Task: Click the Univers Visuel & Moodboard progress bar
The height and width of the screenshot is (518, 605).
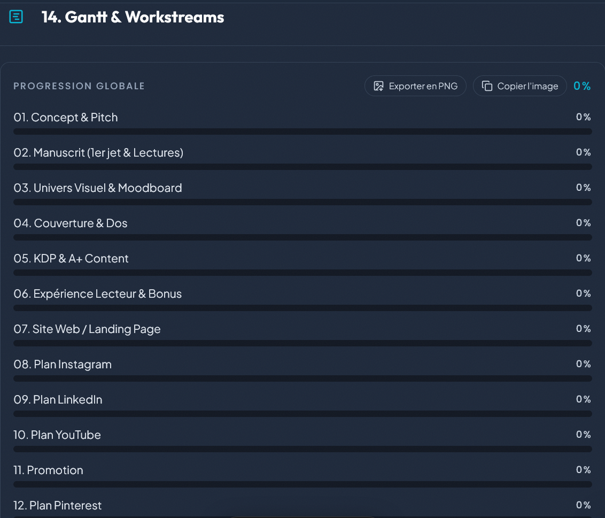Action: point(302,202)
